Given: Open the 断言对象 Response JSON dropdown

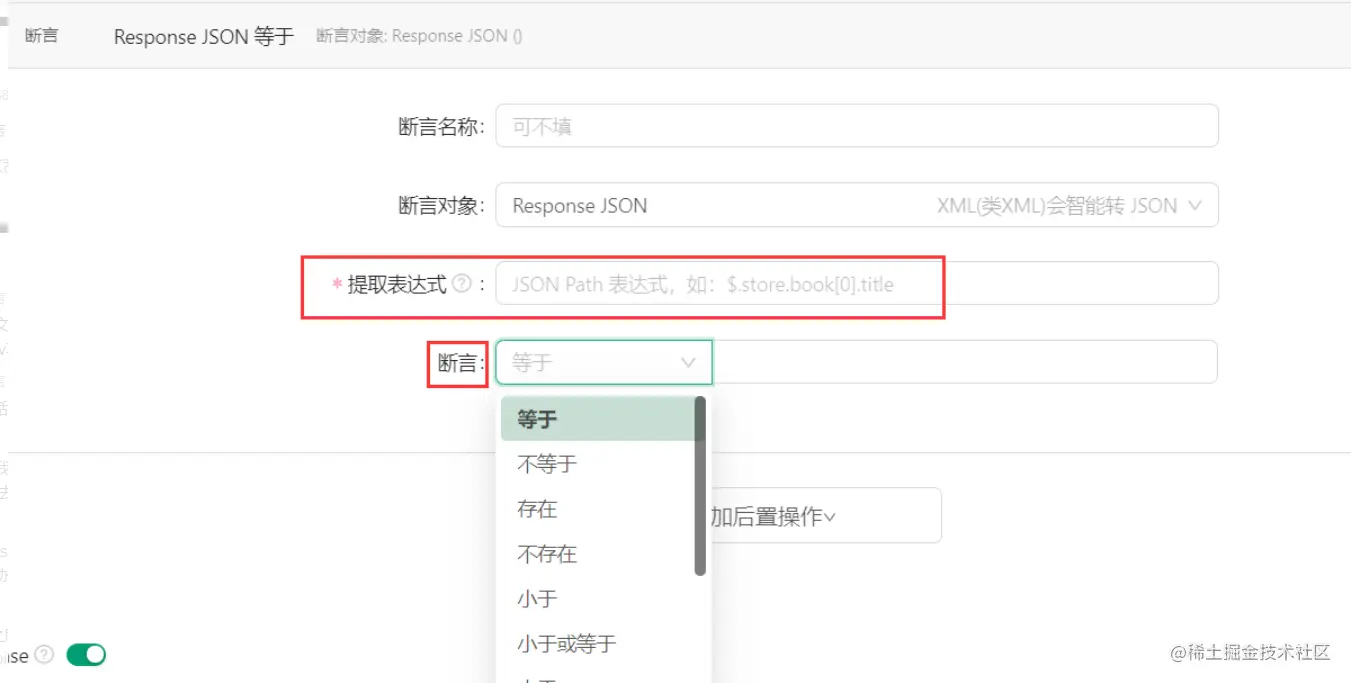Looking at the screenshot, I should tap(857, 205).
